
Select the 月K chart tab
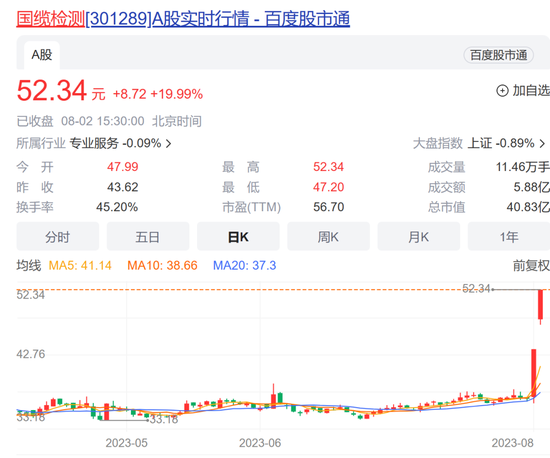point(418,237)
